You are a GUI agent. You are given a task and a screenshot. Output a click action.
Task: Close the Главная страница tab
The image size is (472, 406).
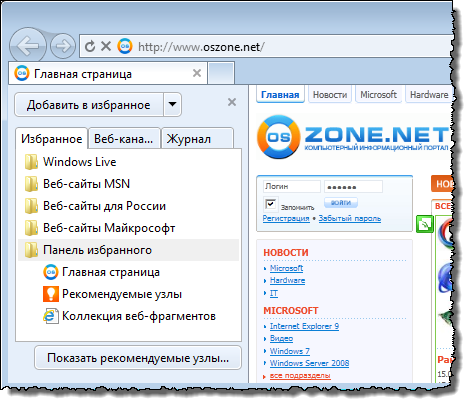pyautogui.click(x=197, y=73)
